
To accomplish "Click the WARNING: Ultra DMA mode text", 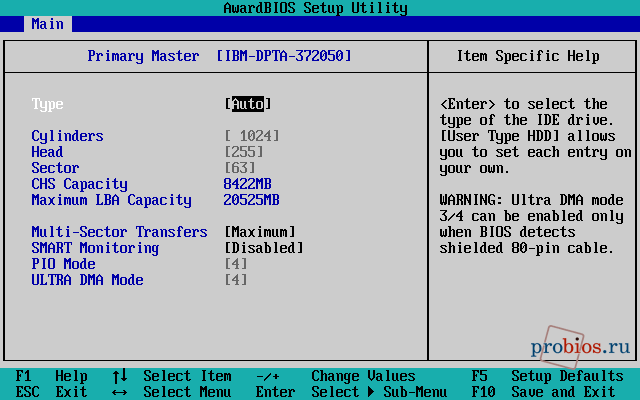I will (531, 200).
